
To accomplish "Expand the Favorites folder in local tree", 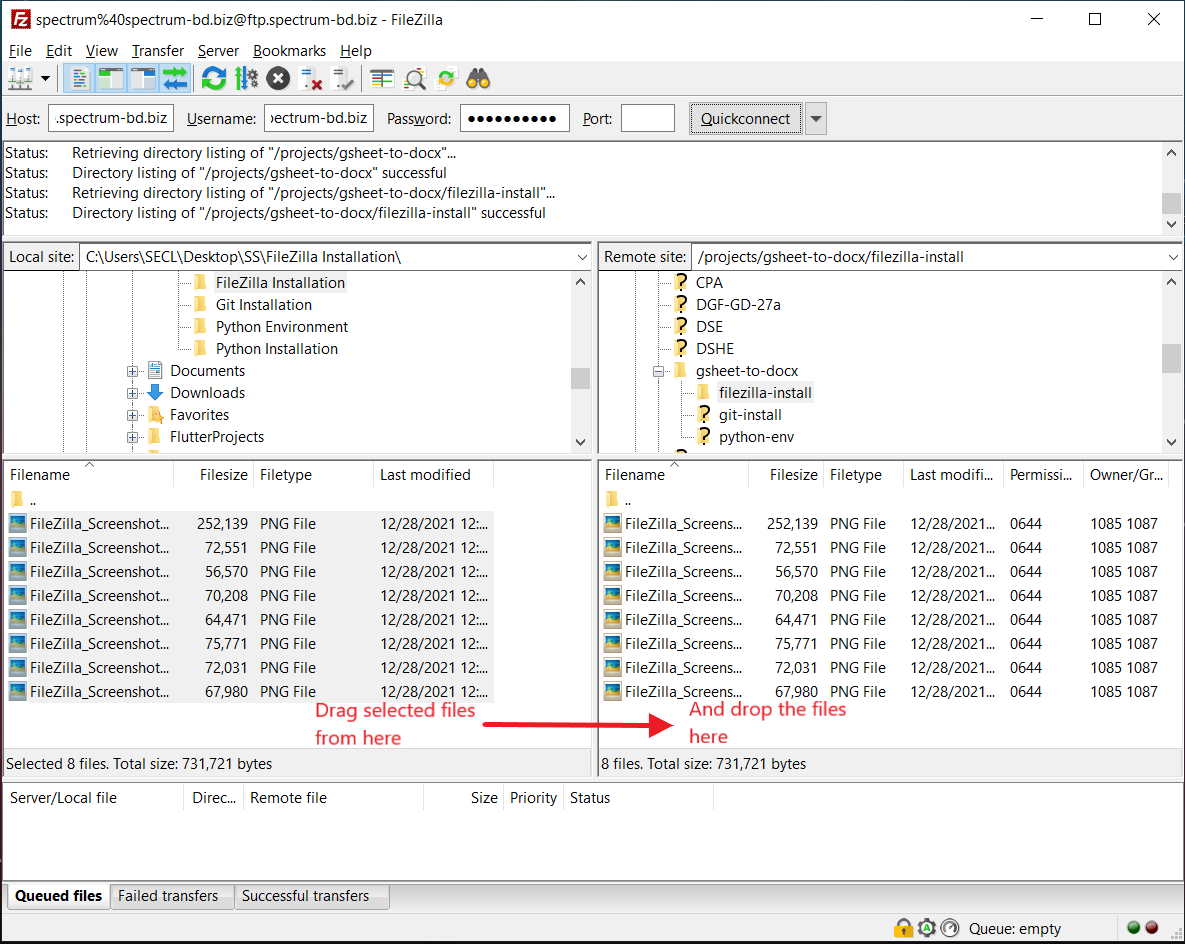I will click(x=132, y=415).
